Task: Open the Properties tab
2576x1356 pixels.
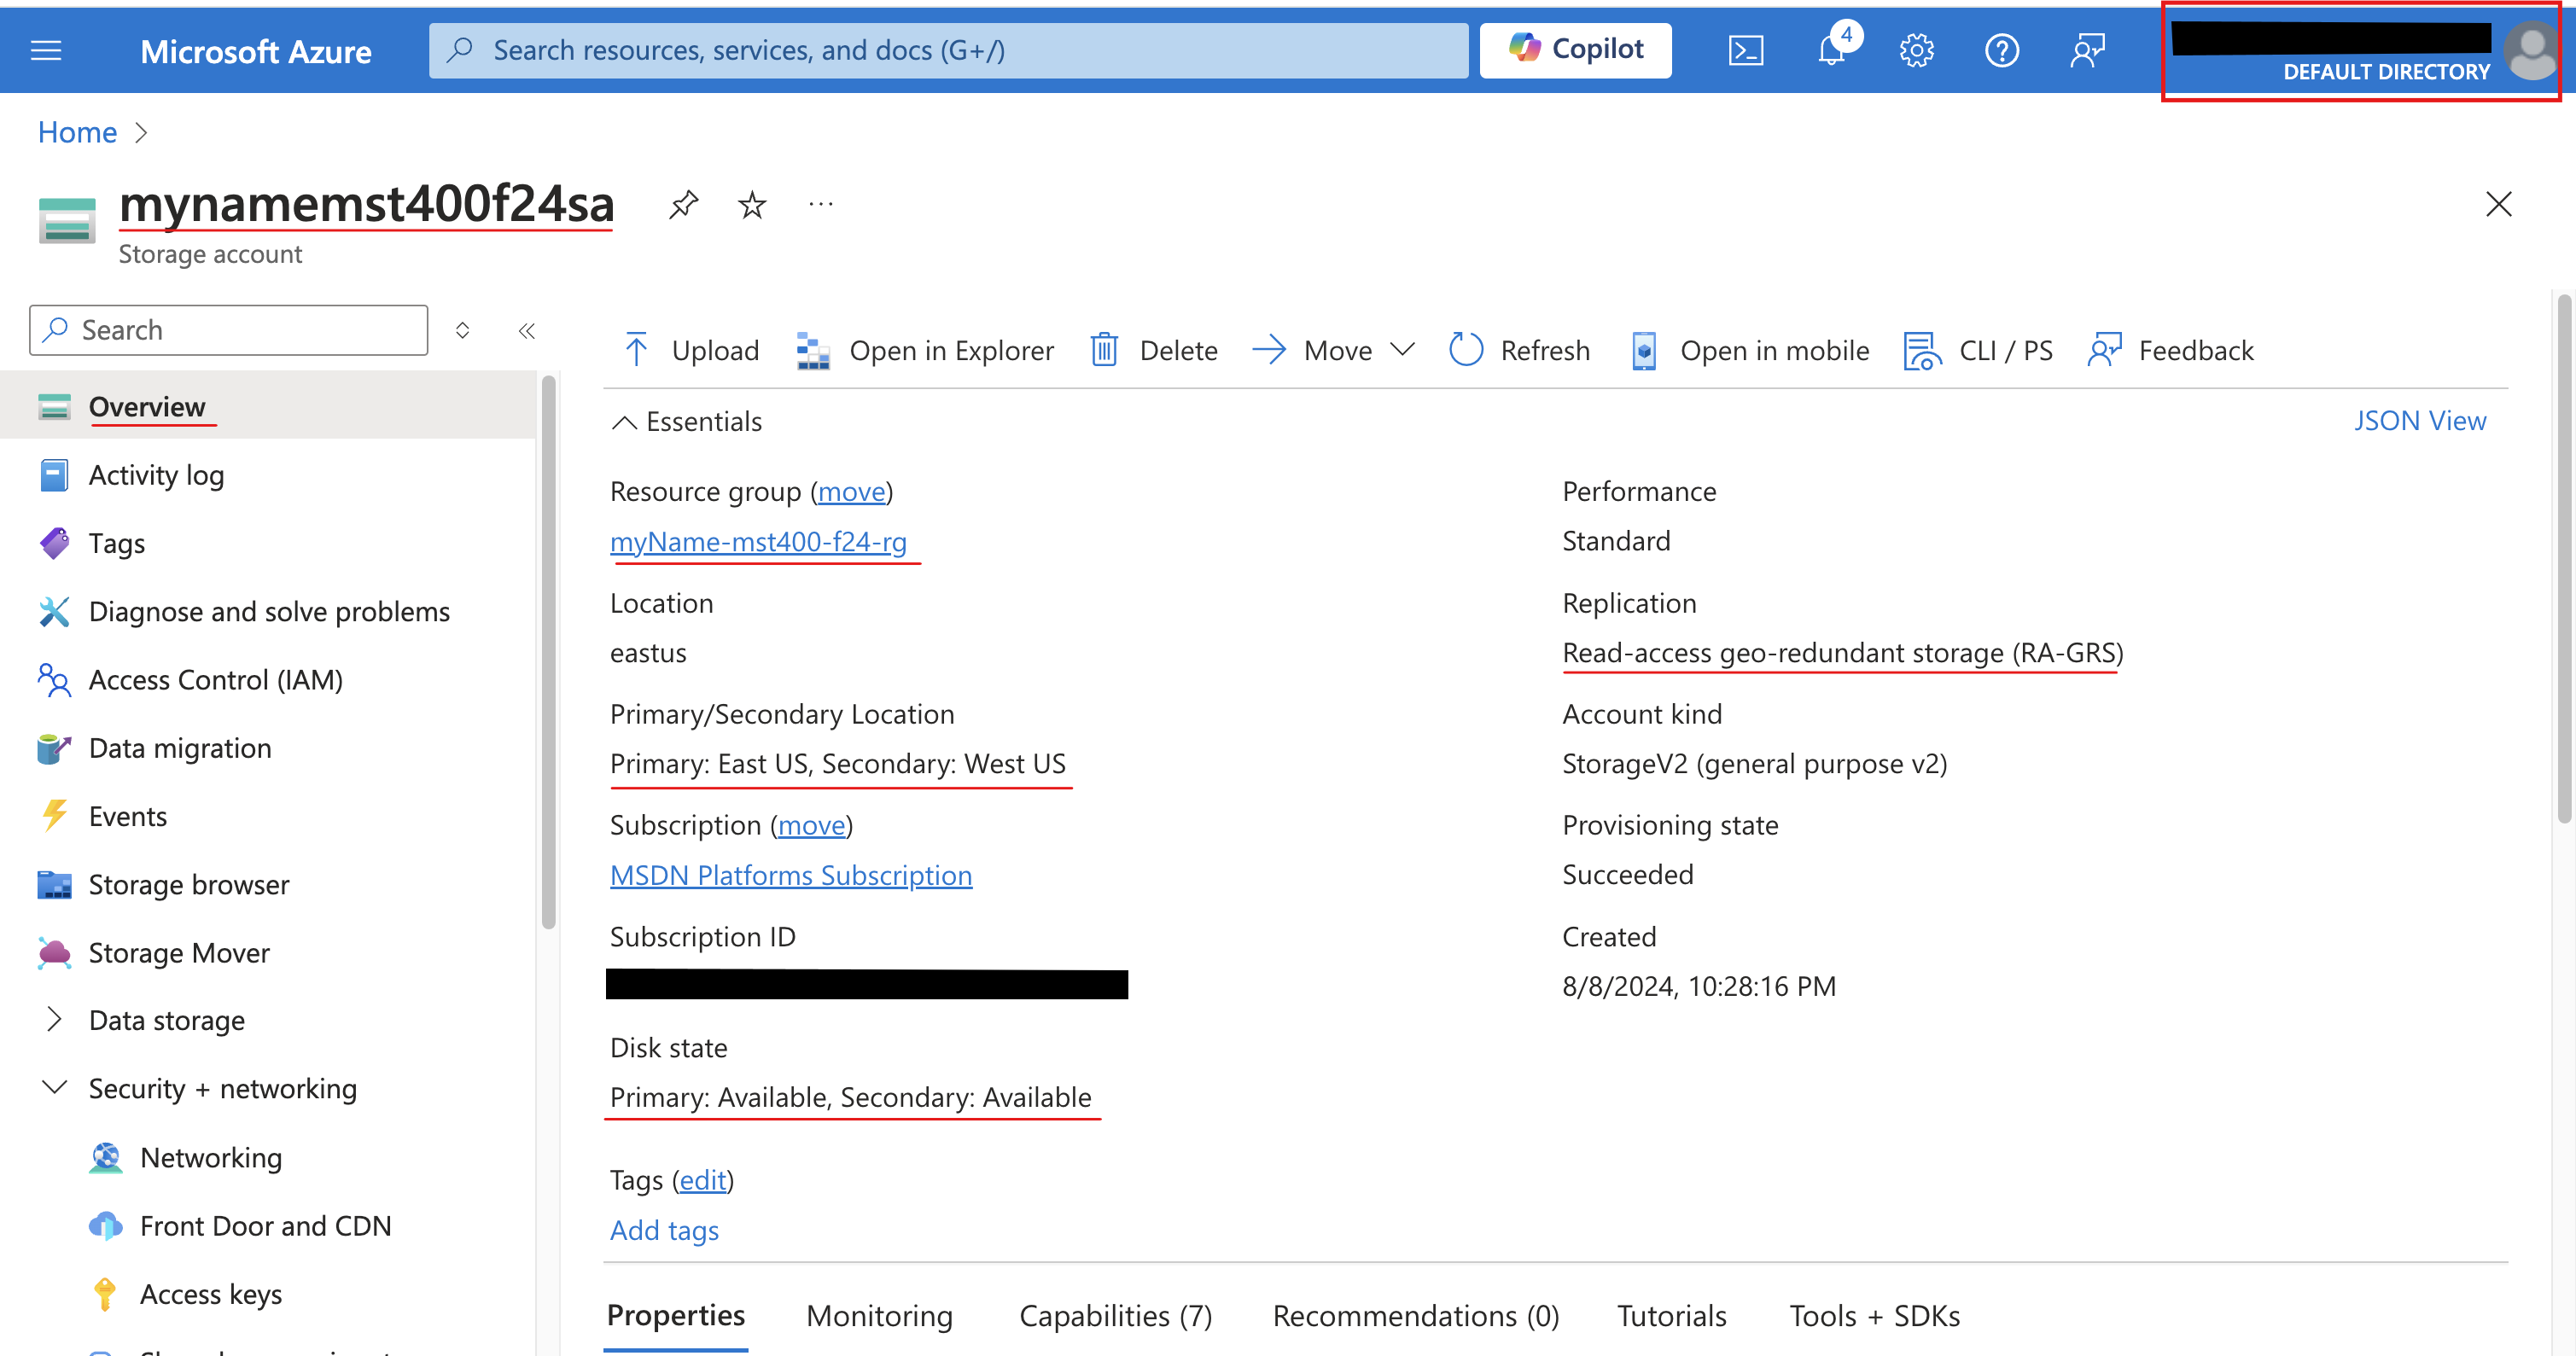Action: click(x=676, y=1315)
